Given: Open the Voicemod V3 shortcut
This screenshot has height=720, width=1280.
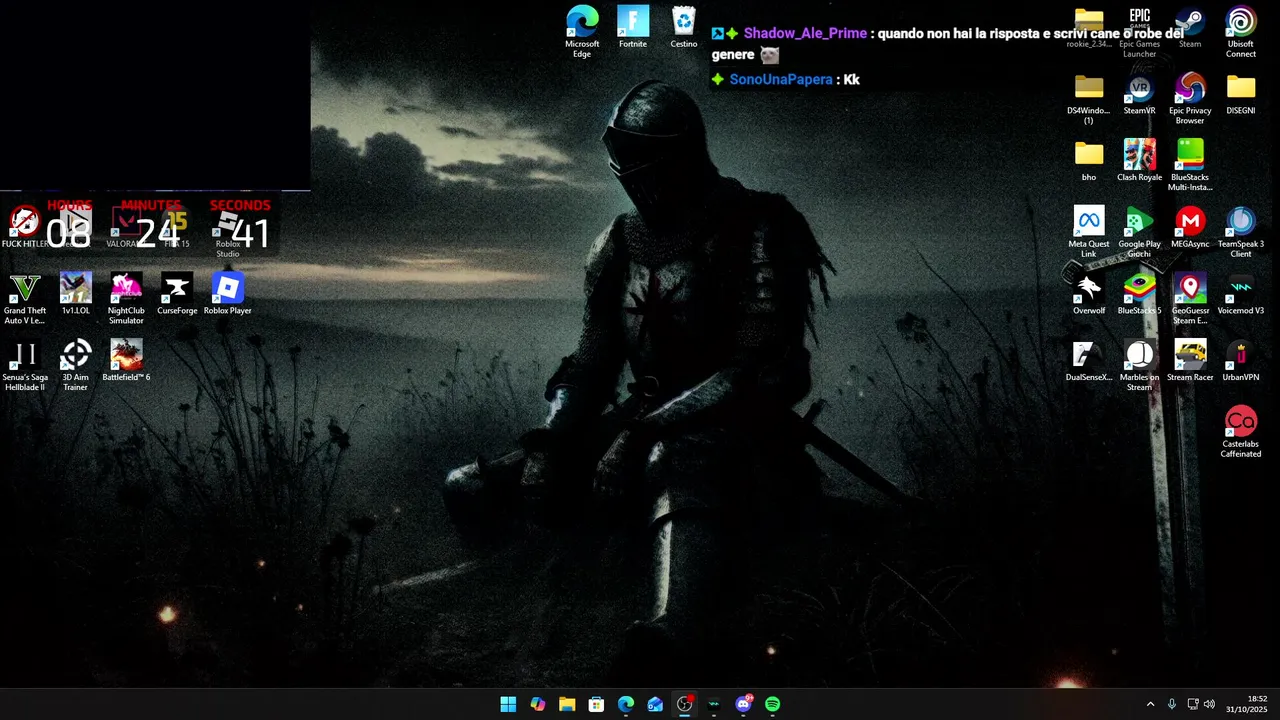Looking at the screenshot, I should click(1241, 294).
